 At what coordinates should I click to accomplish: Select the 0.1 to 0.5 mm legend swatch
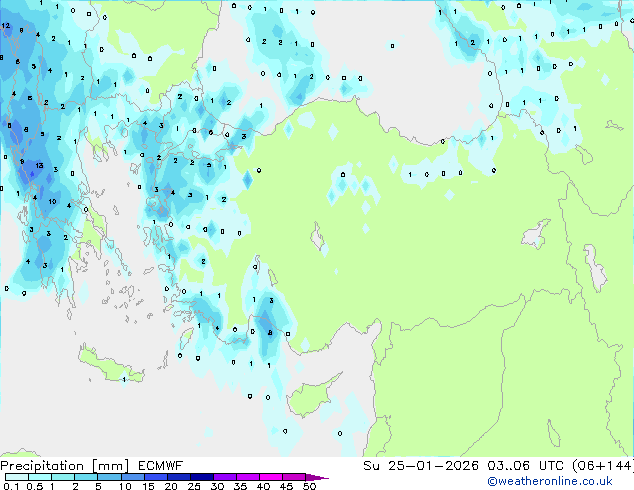point(17,477)
